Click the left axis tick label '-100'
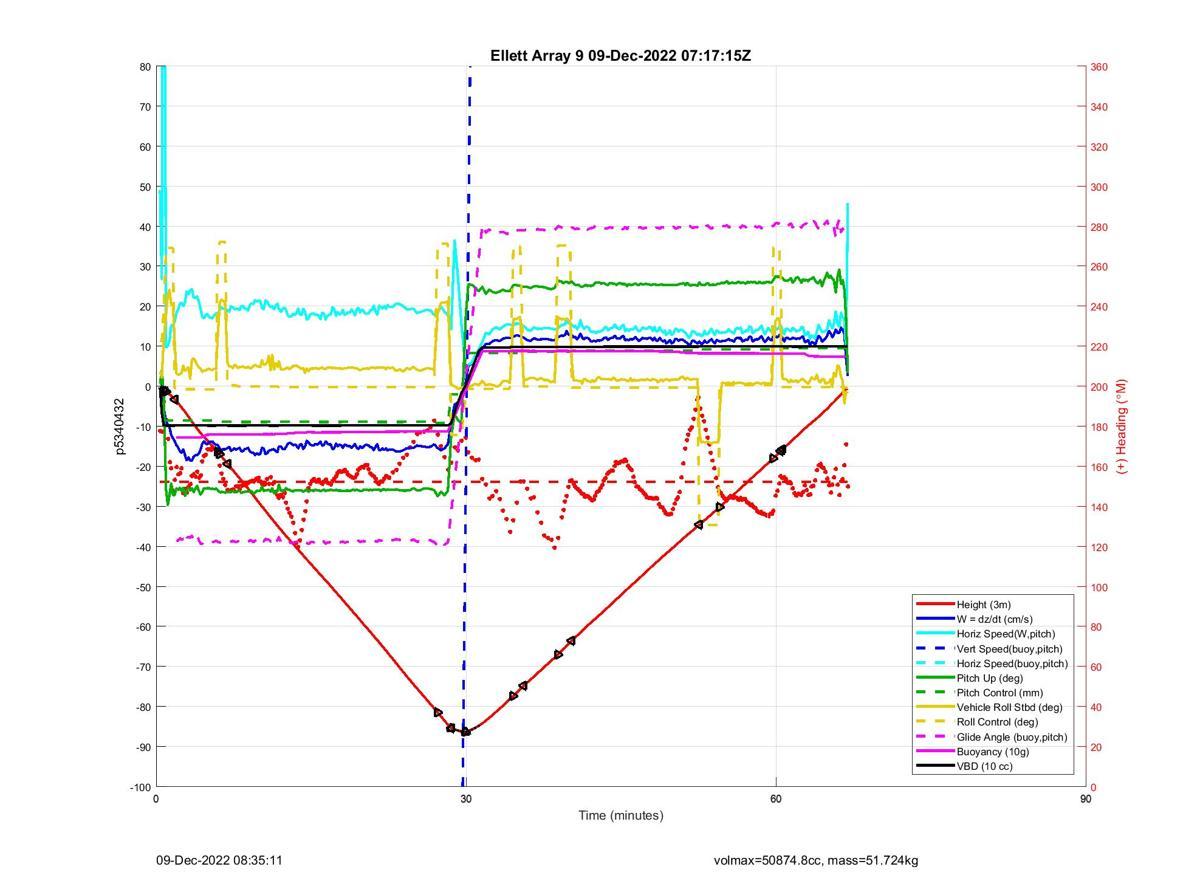This screenshot has height=885, width=1200. tap(141, 787)
